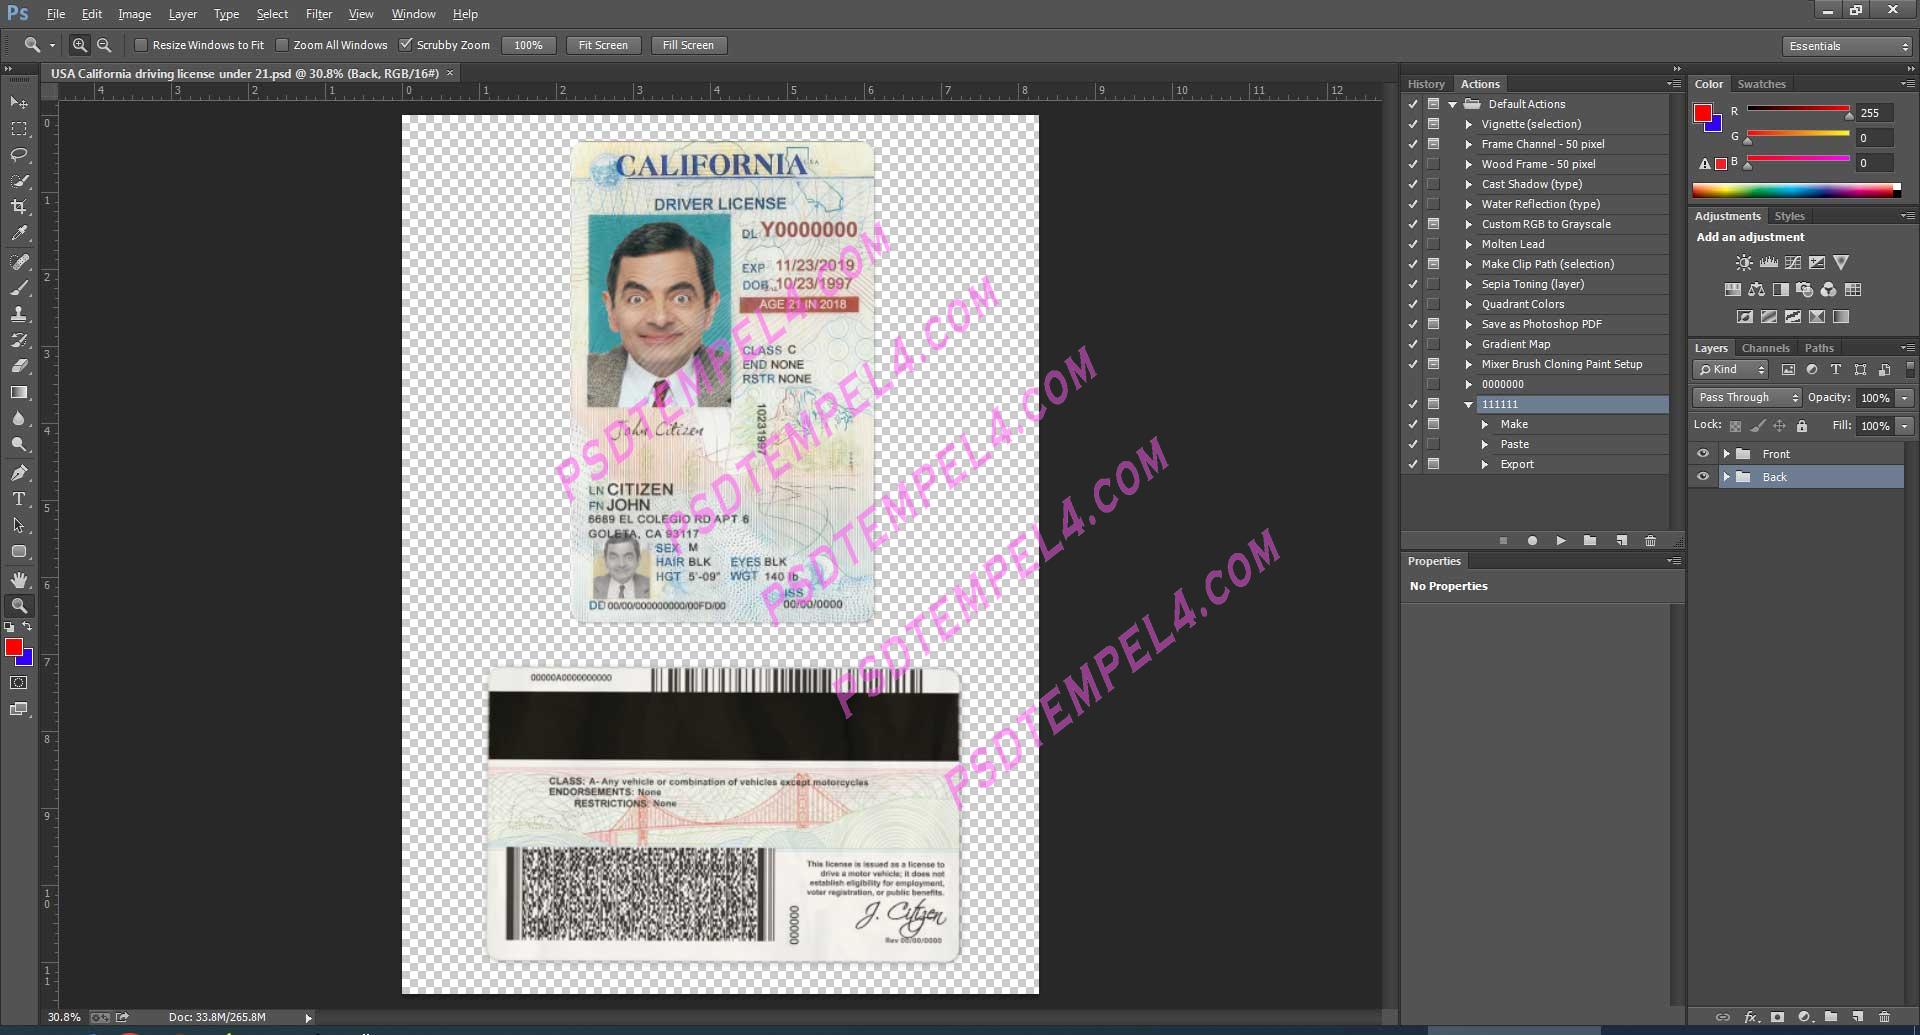Select the Horizontal Type tool

tap(20, 498)
